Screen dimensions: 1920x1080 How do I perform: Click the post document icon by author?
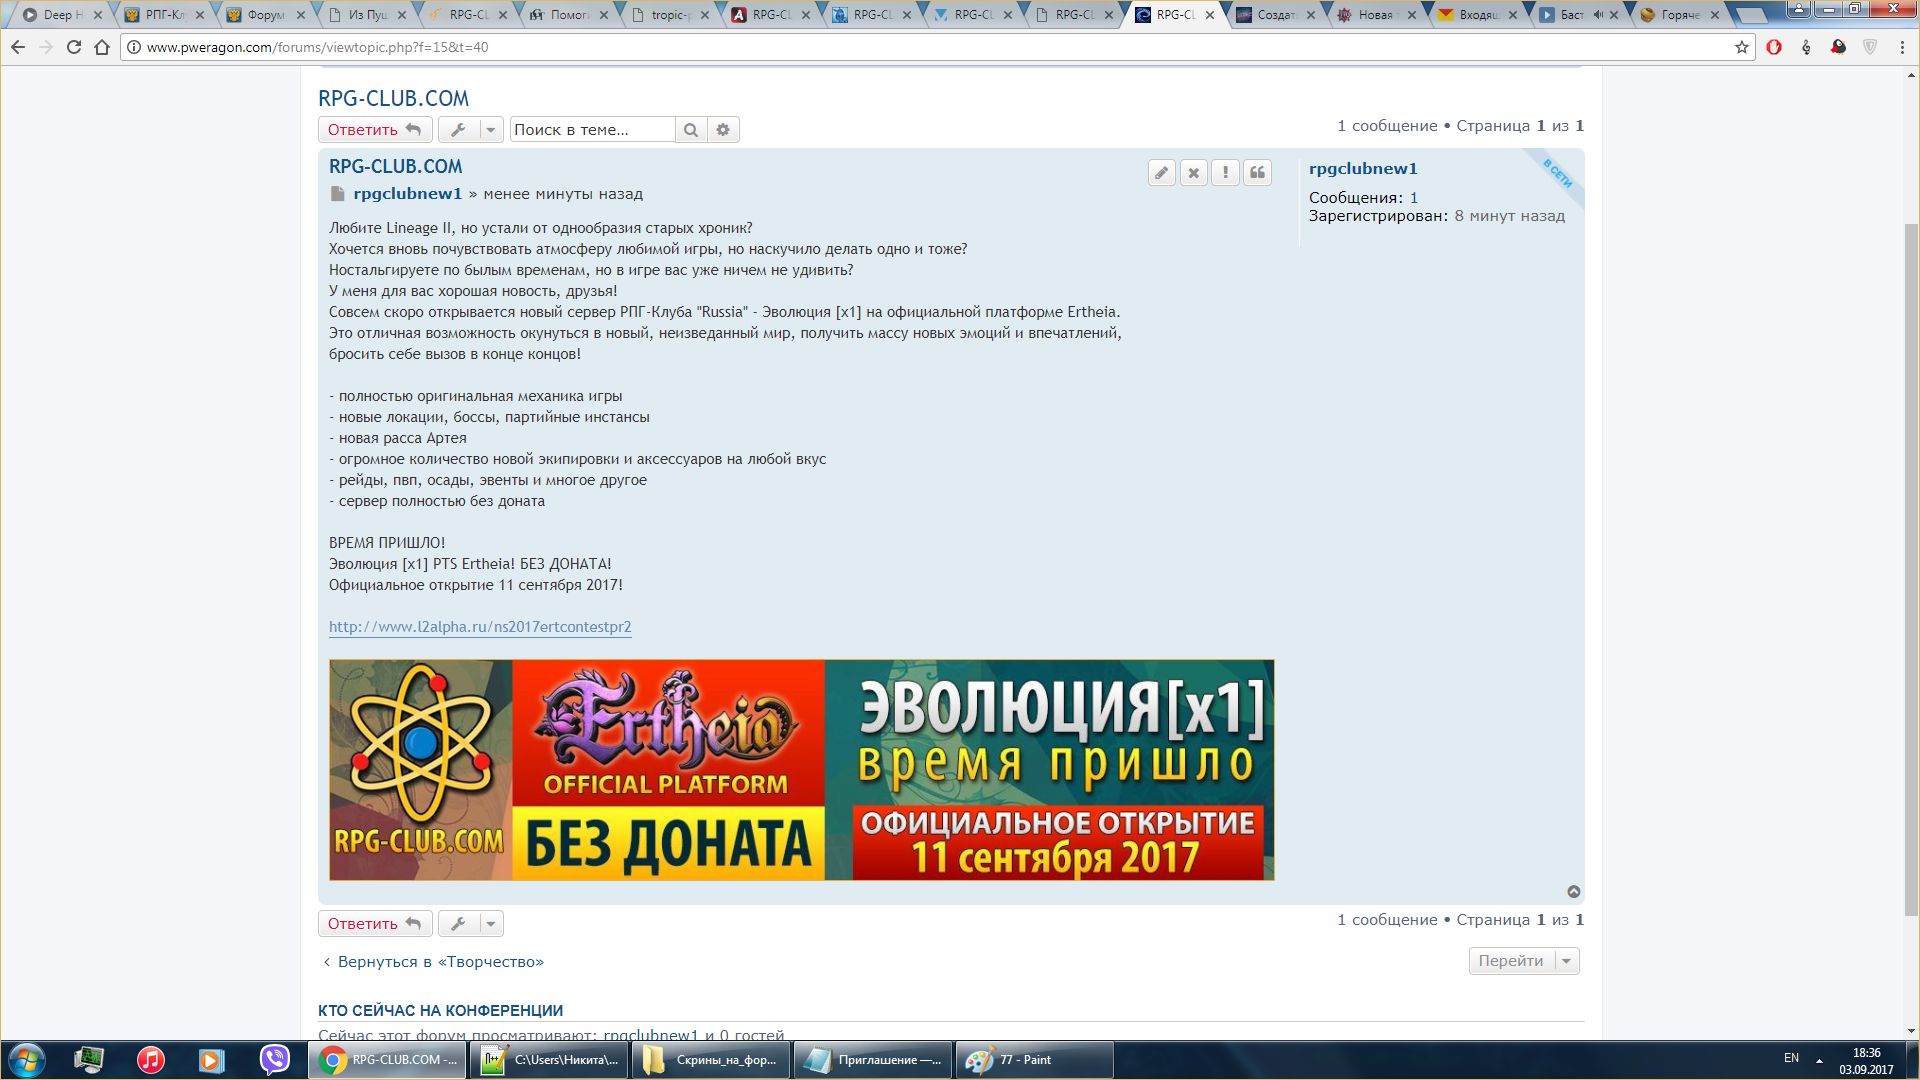[x=337, y=194]
